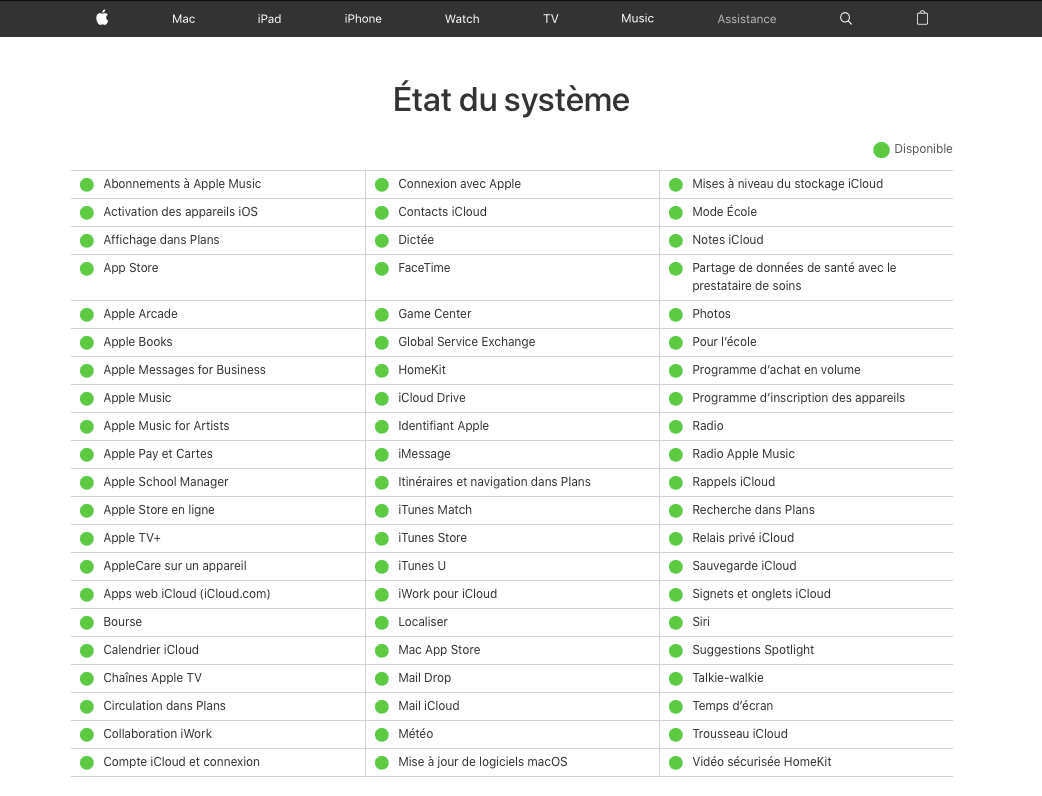The width and height of the screenshot is (1042, 796).
Task: Click green status dot beside Siri
Action: [x=676, y=623]
